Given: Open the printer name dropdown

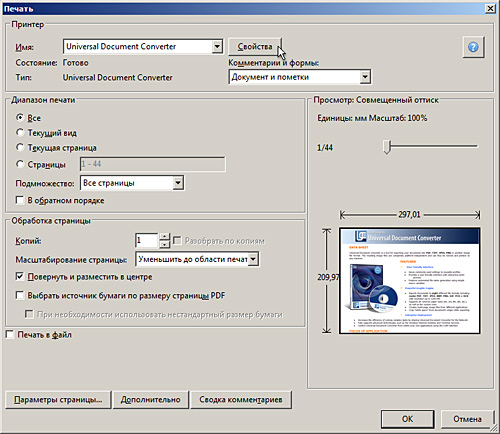Looking at the screenshot, I should tap(217, 46).
